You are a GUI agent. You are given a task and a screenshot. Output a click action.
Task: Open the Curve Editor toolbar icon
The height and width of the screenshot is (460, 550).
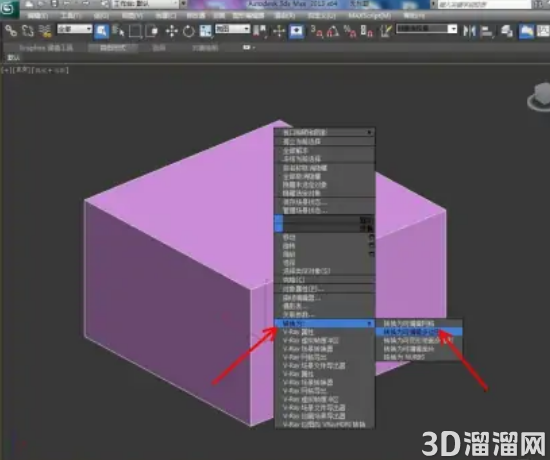click(542, 31)
